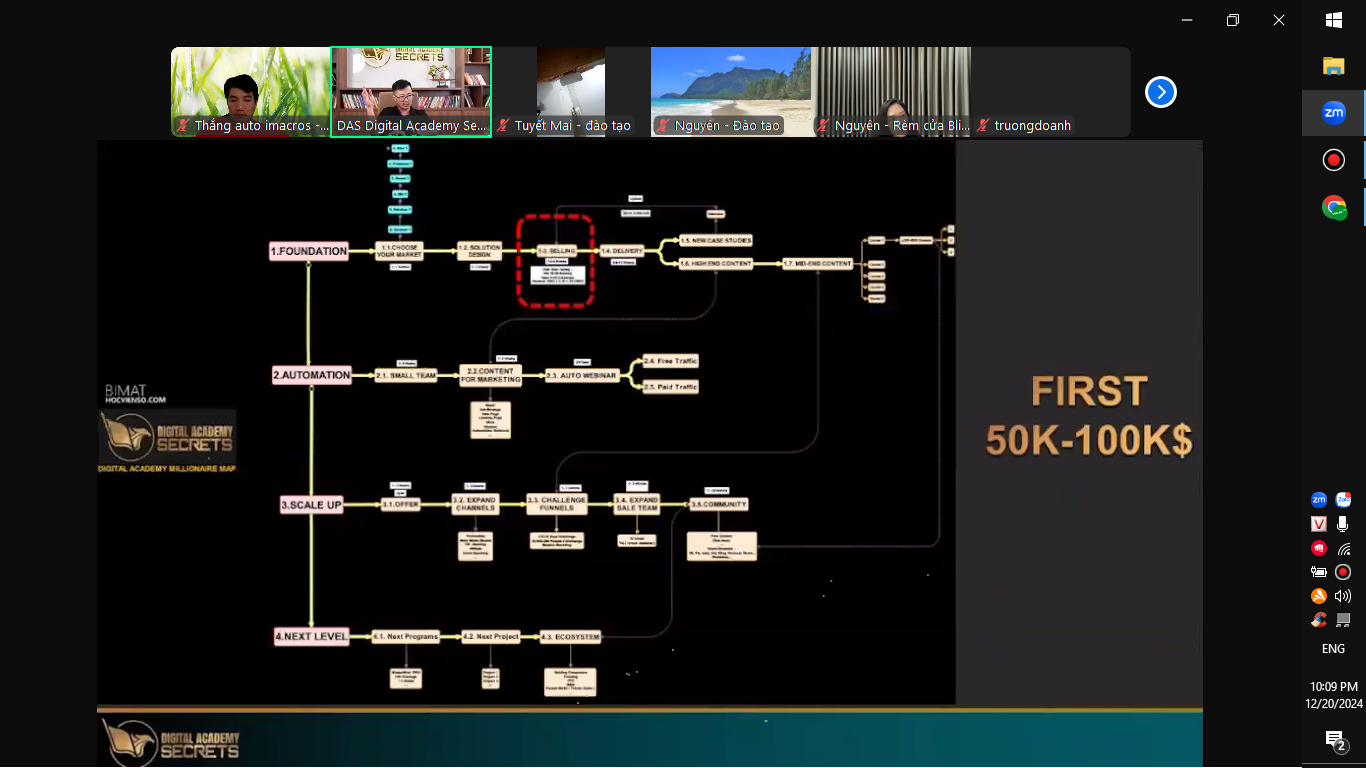The image size is (1366, 768).
Task: Click the 3.1 OFFER node
Action: click(401, 505)
